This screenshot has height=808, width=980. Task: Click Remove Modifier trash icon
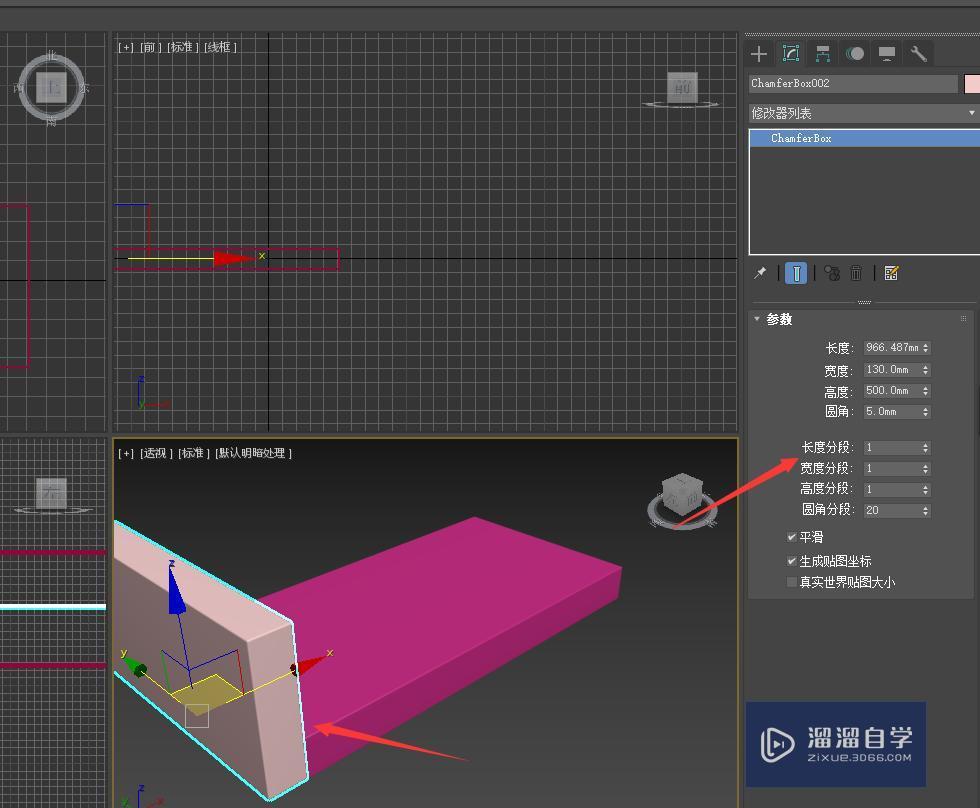pos(857,273)
